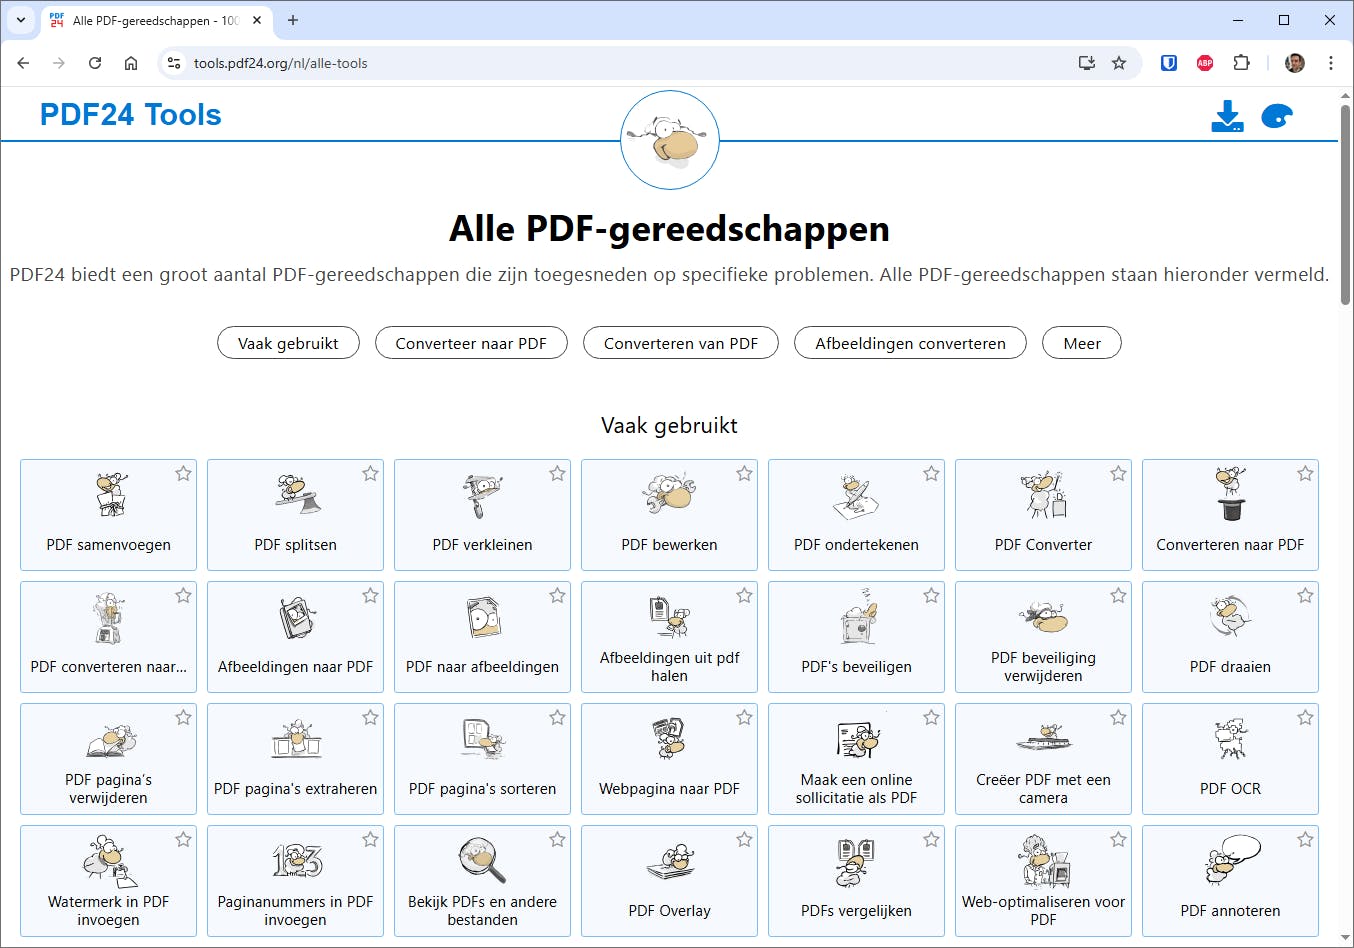
Task: Favorite Converteren naar PDF with its star
Action: pyautogui.click(x=1306, y=474)
